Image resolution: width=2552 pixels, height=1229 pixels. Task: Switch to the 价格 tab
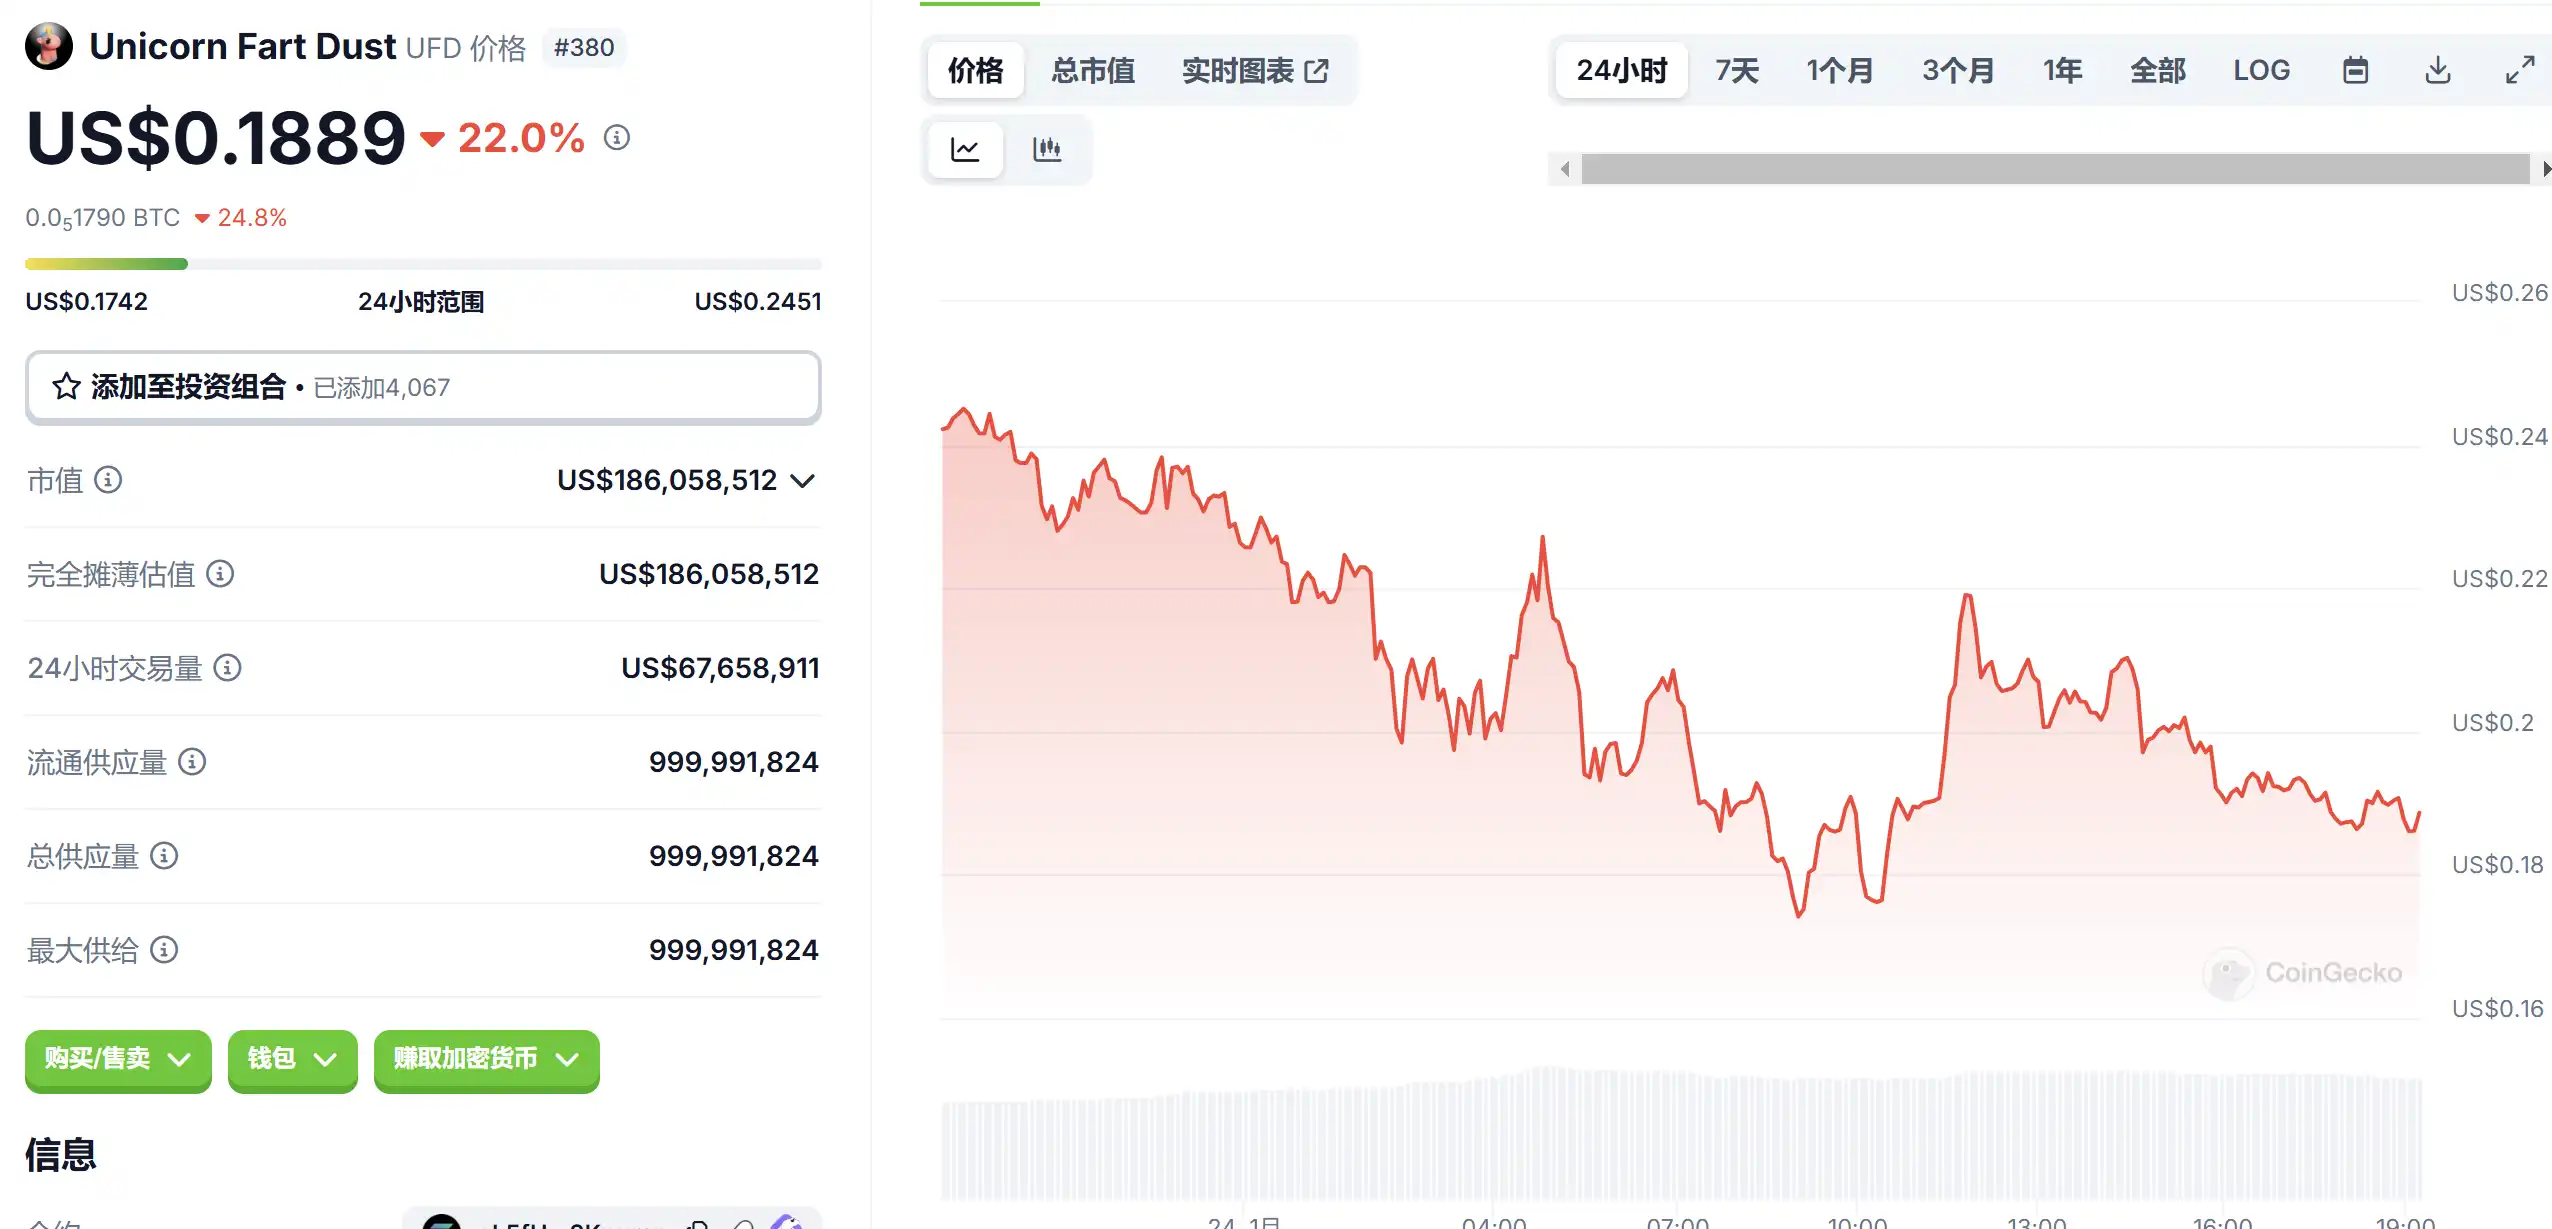975,70
